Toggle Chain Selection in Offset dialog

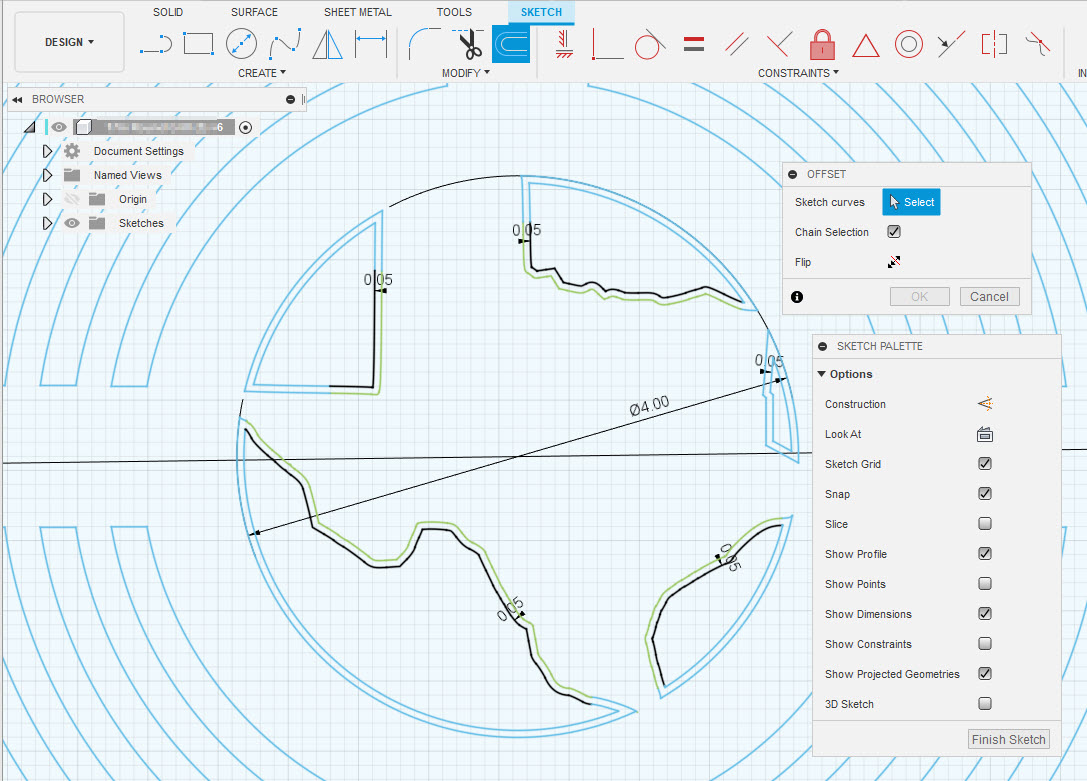pos(893,231)
